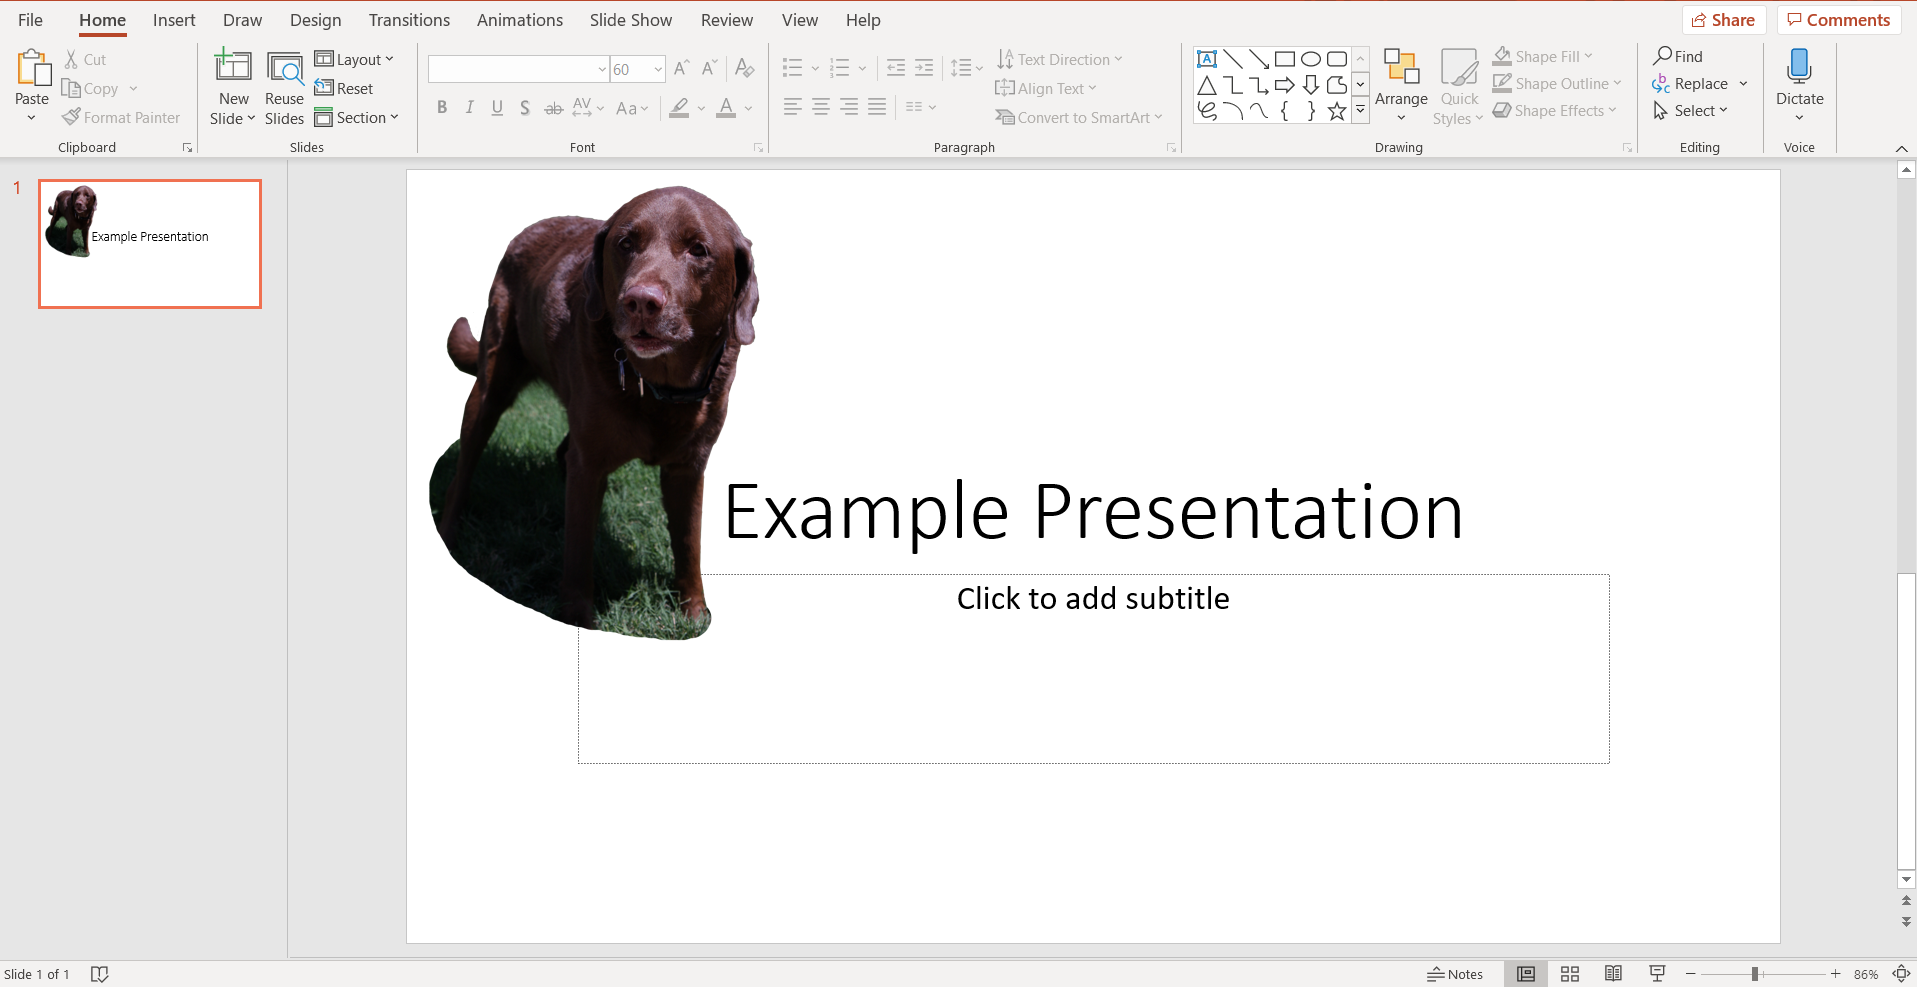Toggle Bold formatting

click(442, 107)
